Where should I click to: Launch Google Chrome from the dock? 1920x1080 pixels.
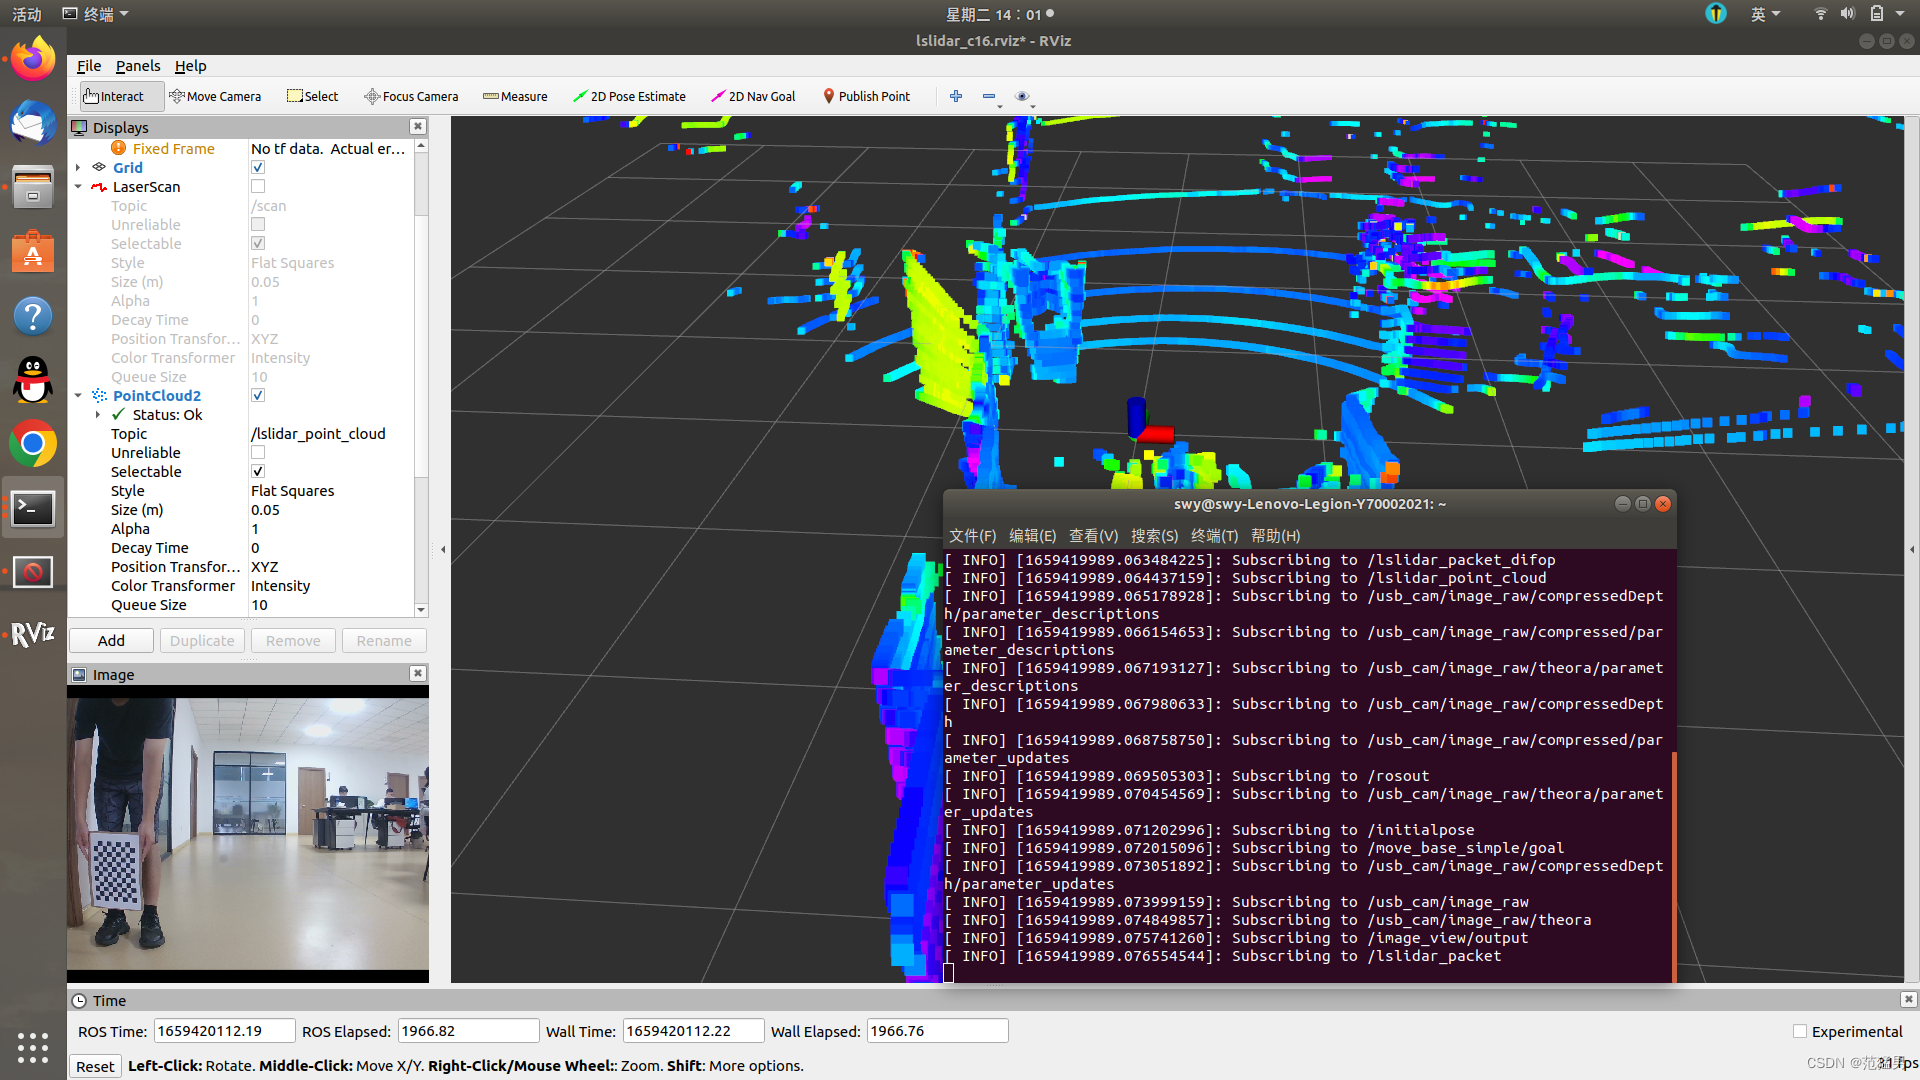pos(33,444)
